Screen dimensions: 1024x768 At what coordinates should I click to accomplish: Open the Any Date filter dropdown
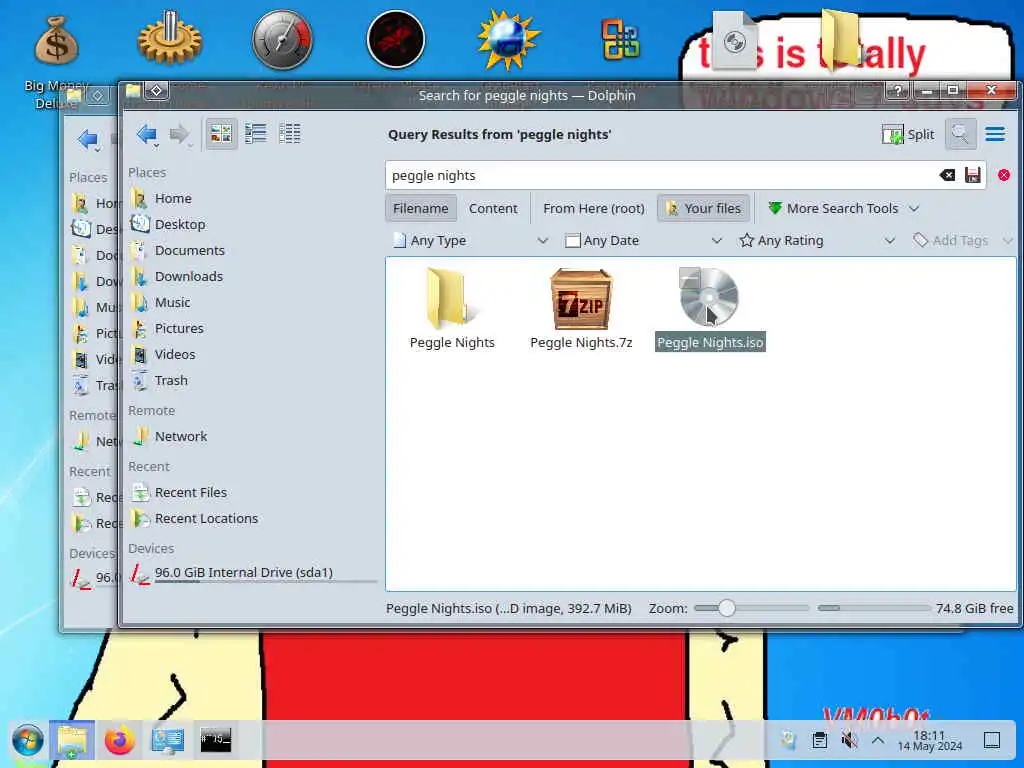pyautogui.click(x=643, y=240)
